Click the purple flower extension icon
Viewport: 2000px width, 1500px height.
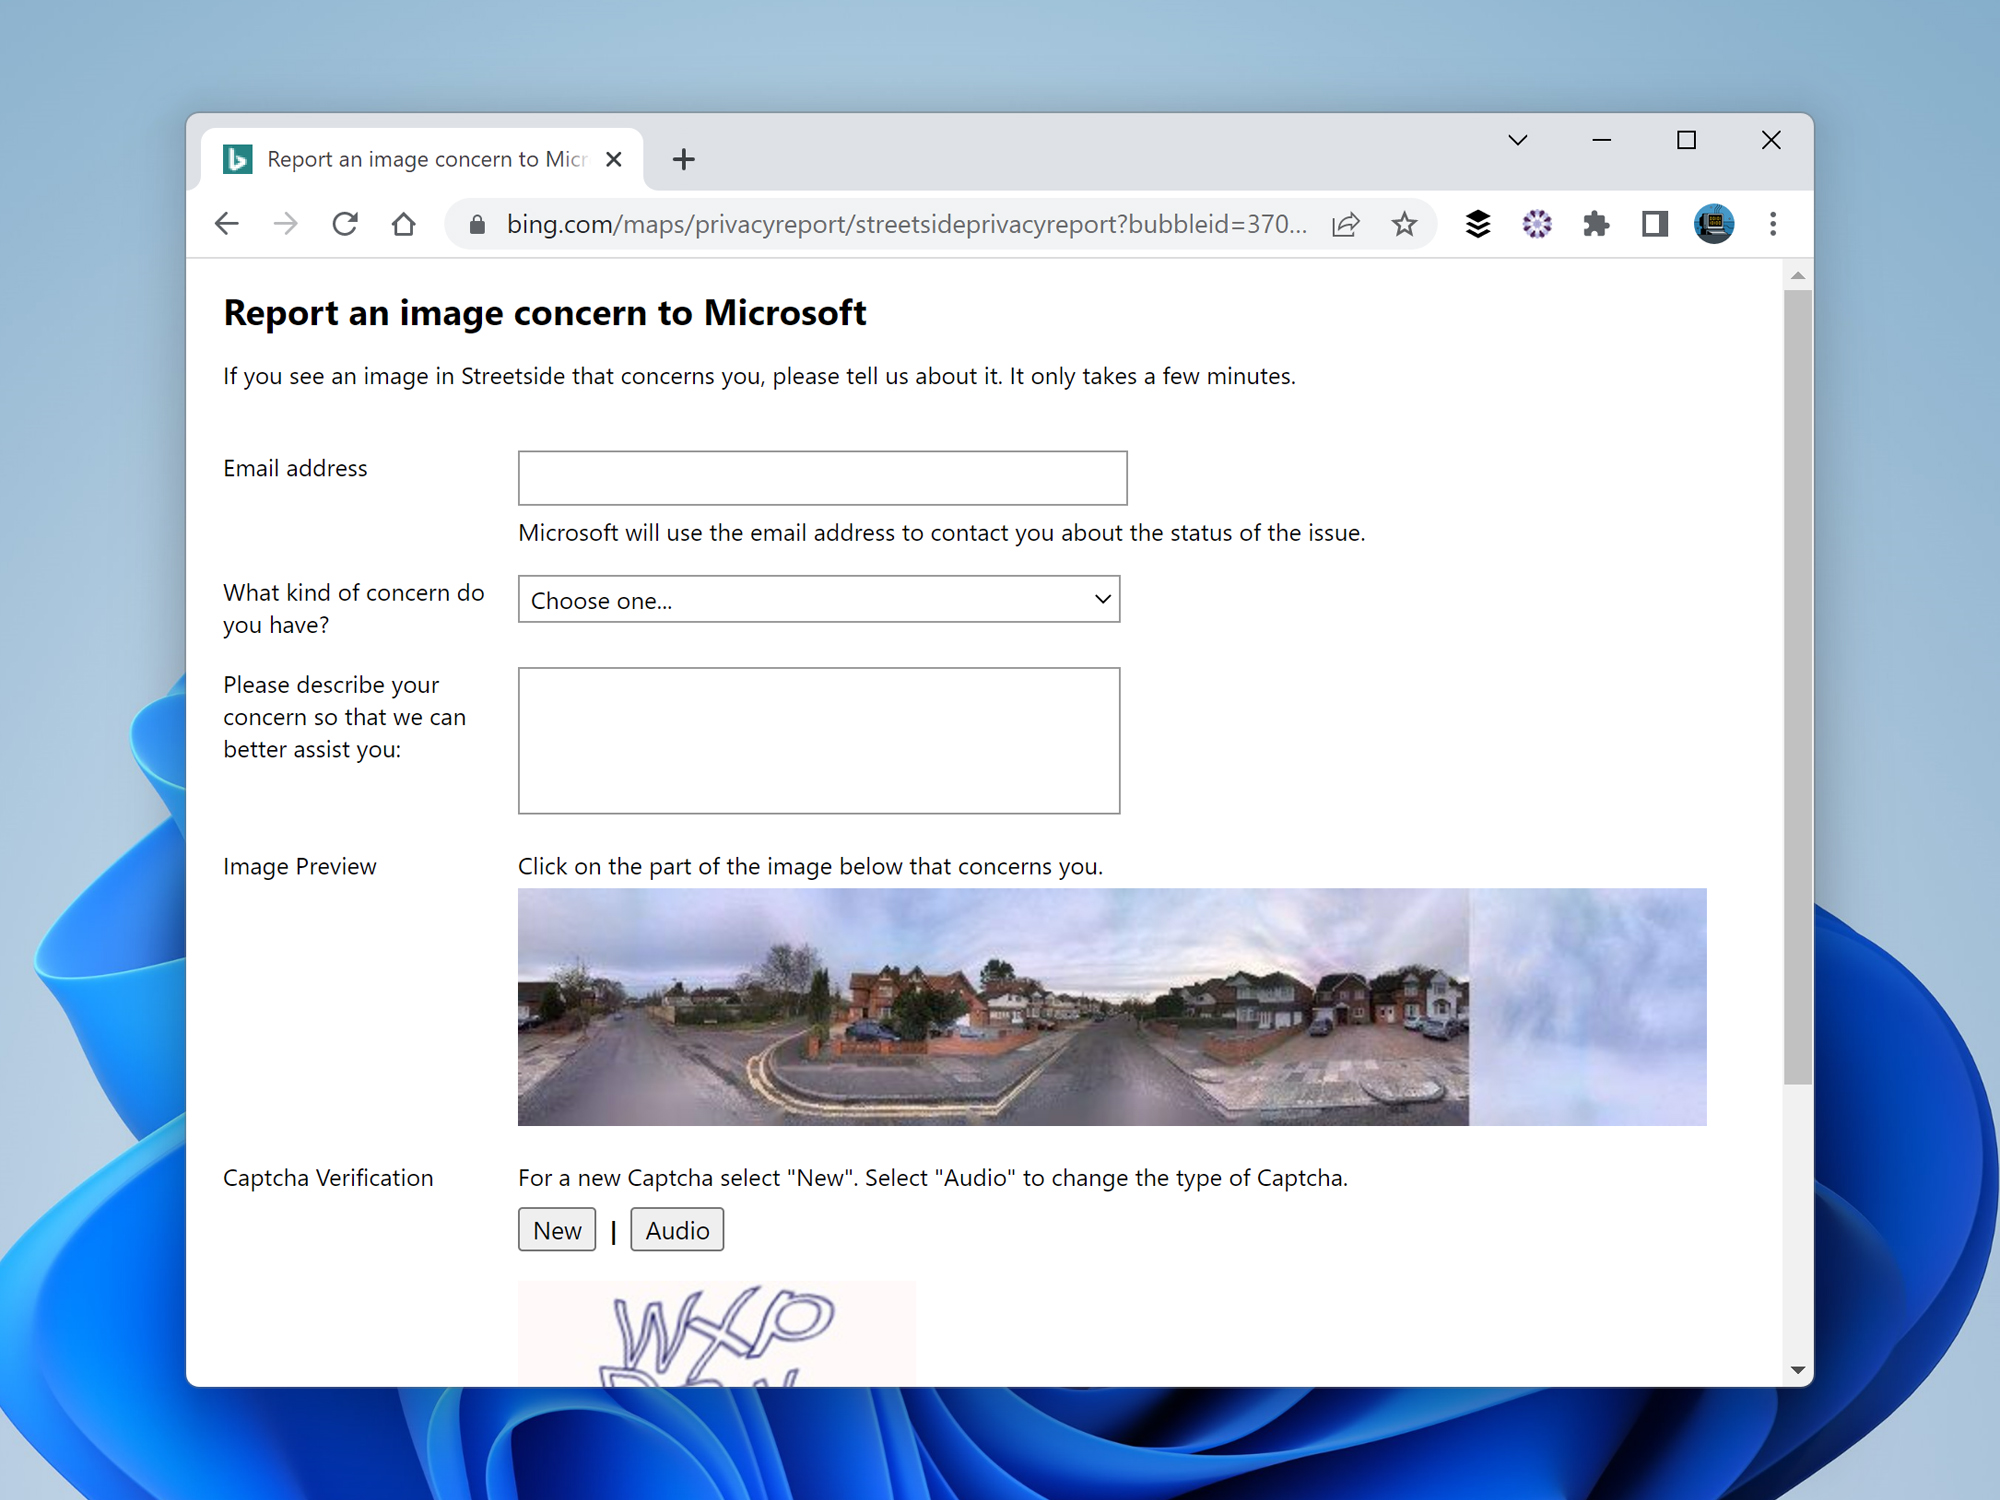point(1537,224)
